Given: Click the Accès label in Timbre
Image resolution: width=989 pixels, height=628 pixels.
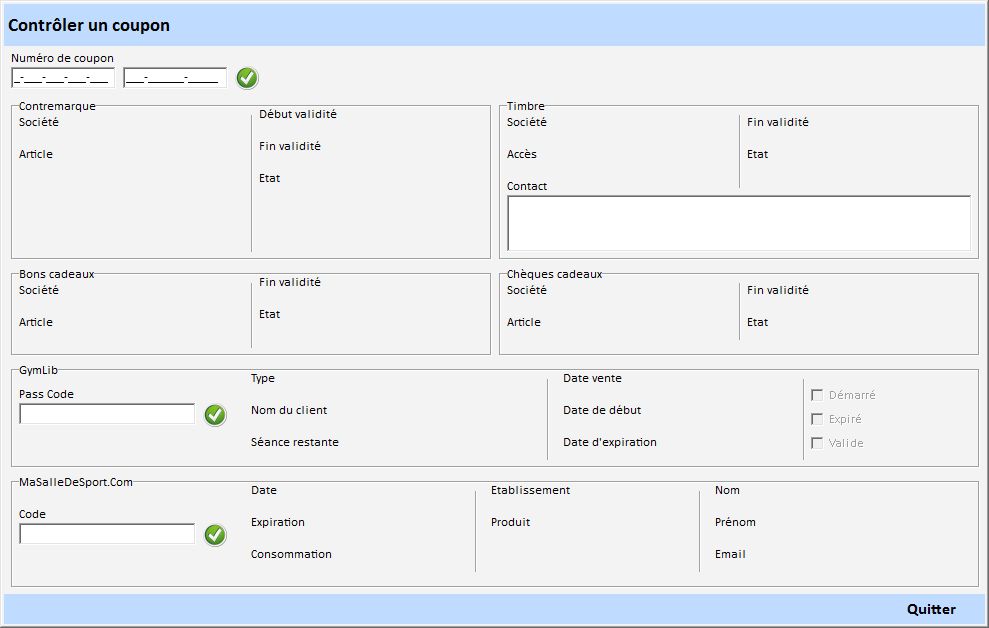Looking at the screenshot, I should click(521, 154).
